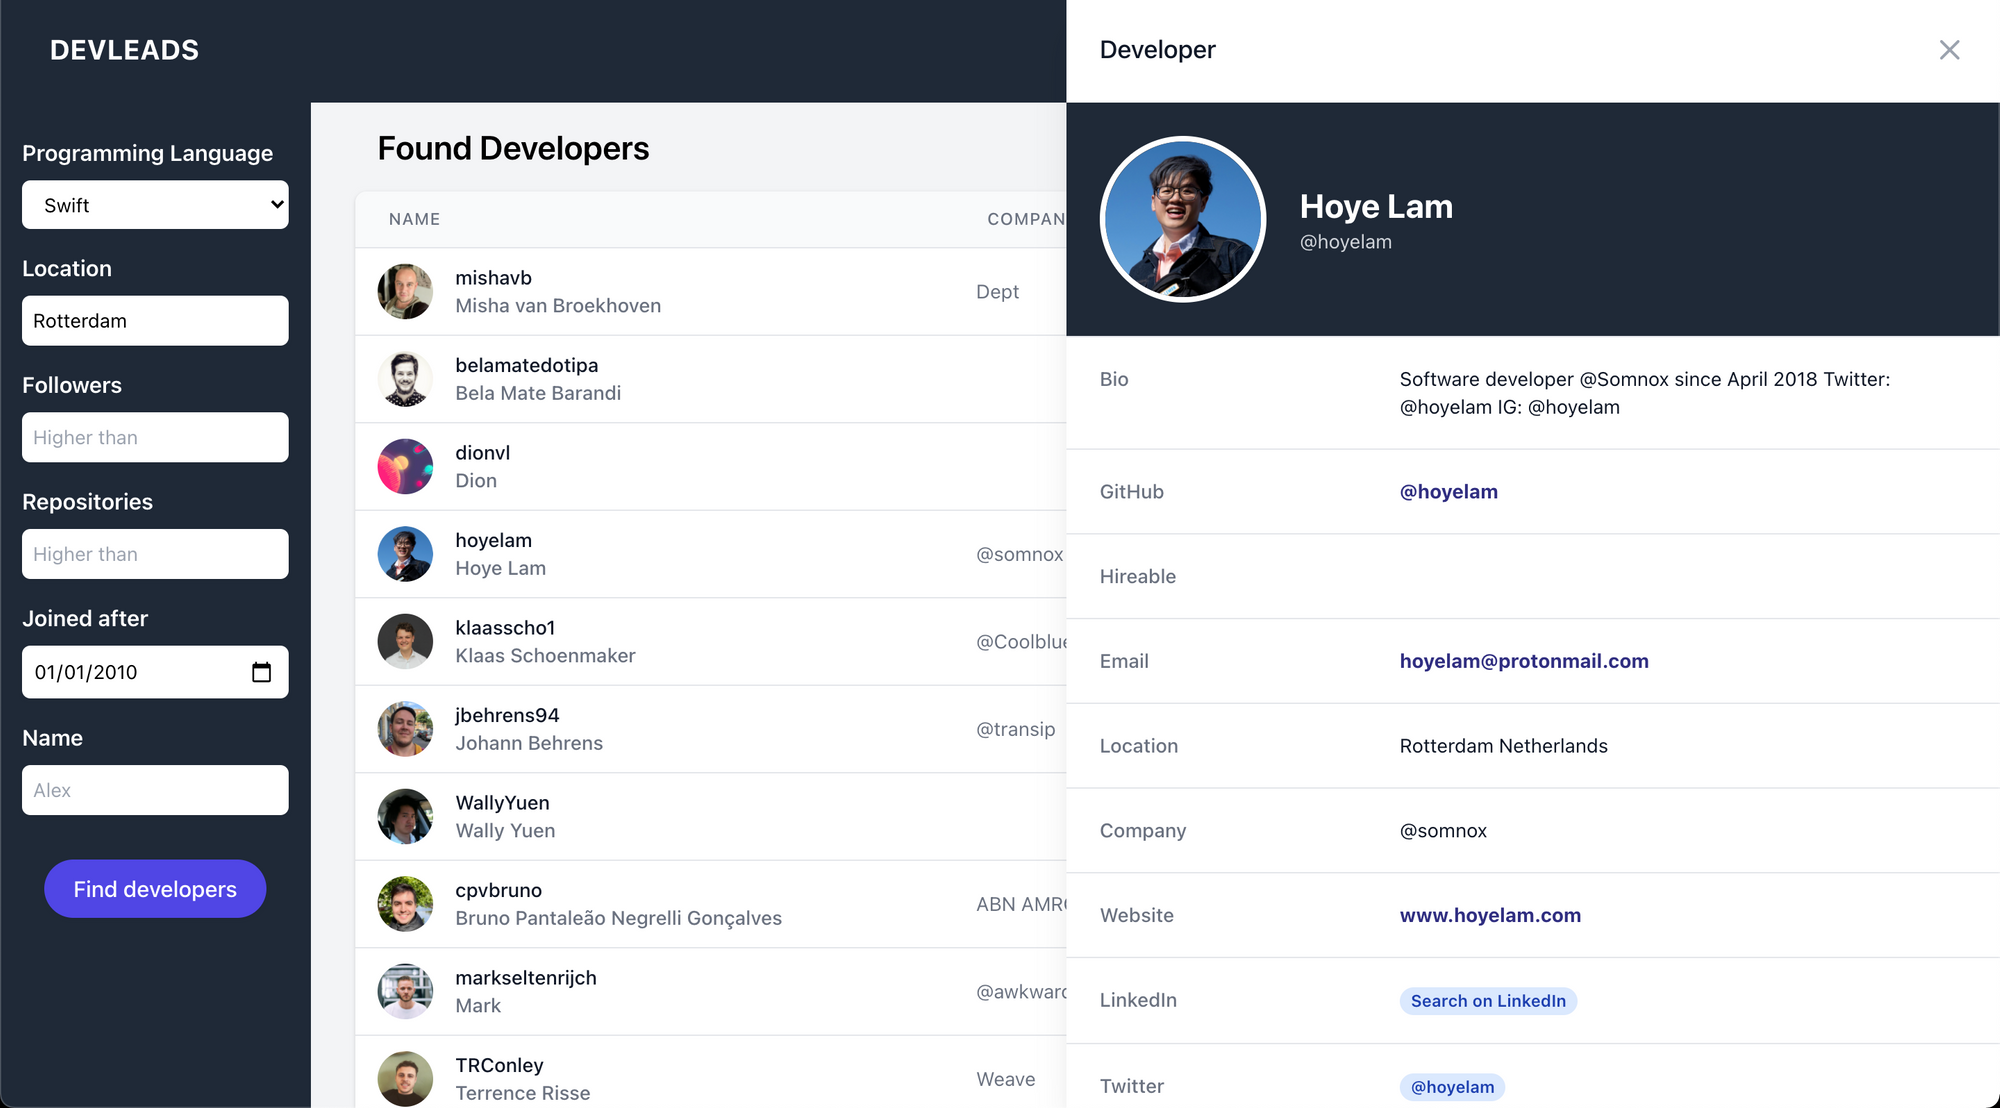Click the Followers Higher than input
Screen dimensions: 2000x1108
pos(155,438)
